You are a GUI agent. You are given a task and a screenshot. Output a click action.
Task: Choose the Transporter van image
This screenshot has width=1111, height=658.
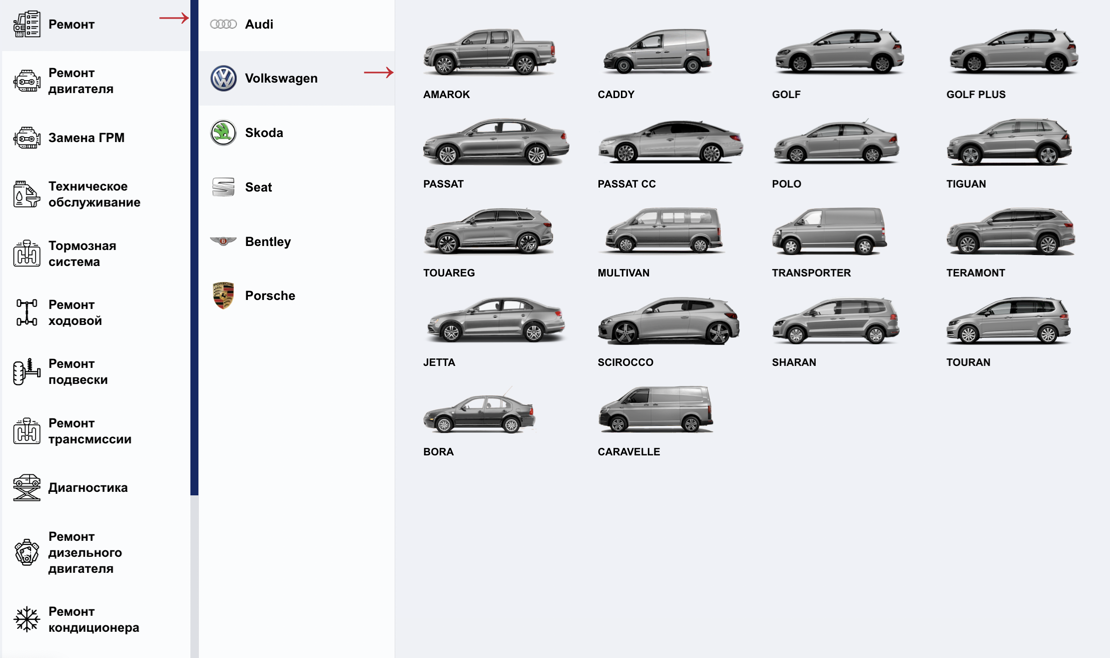pyautogui.click(x=829, y=231)
